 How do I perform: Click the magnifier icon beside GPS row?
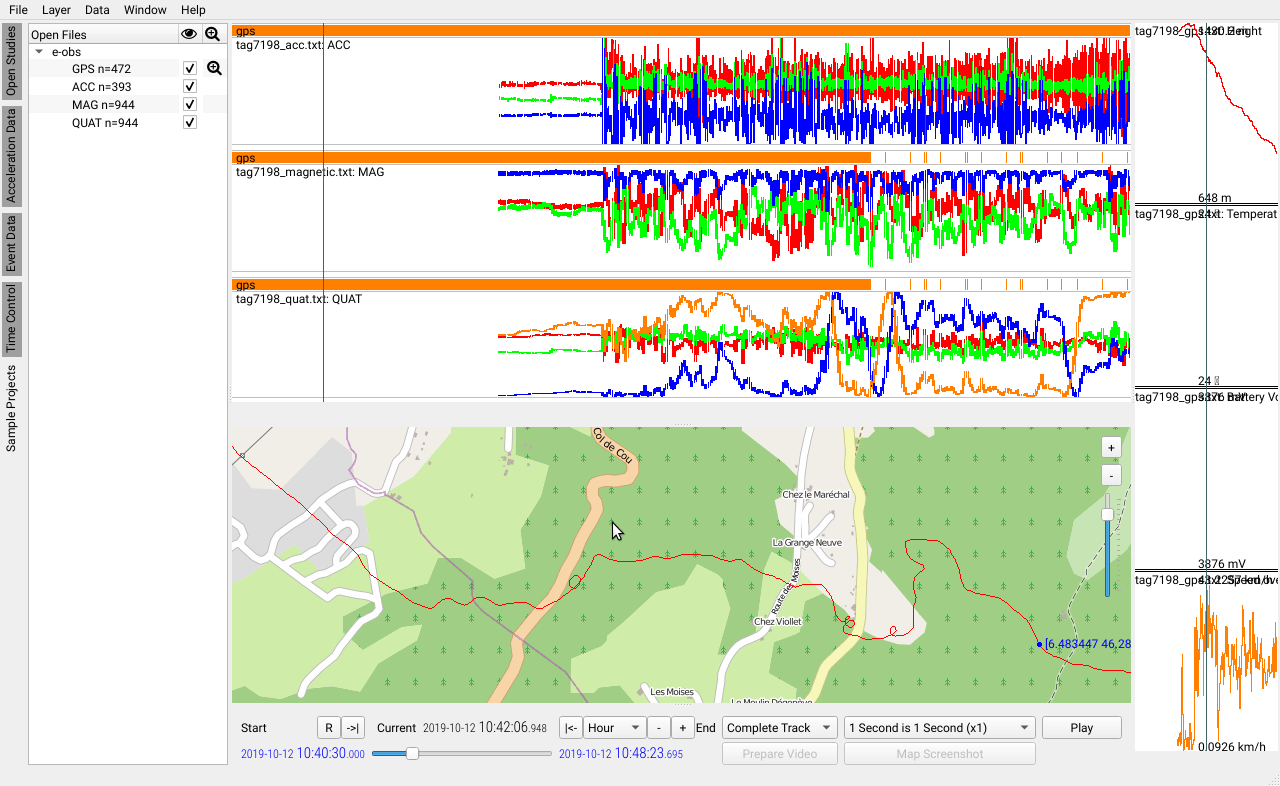[x=213, y=69]
